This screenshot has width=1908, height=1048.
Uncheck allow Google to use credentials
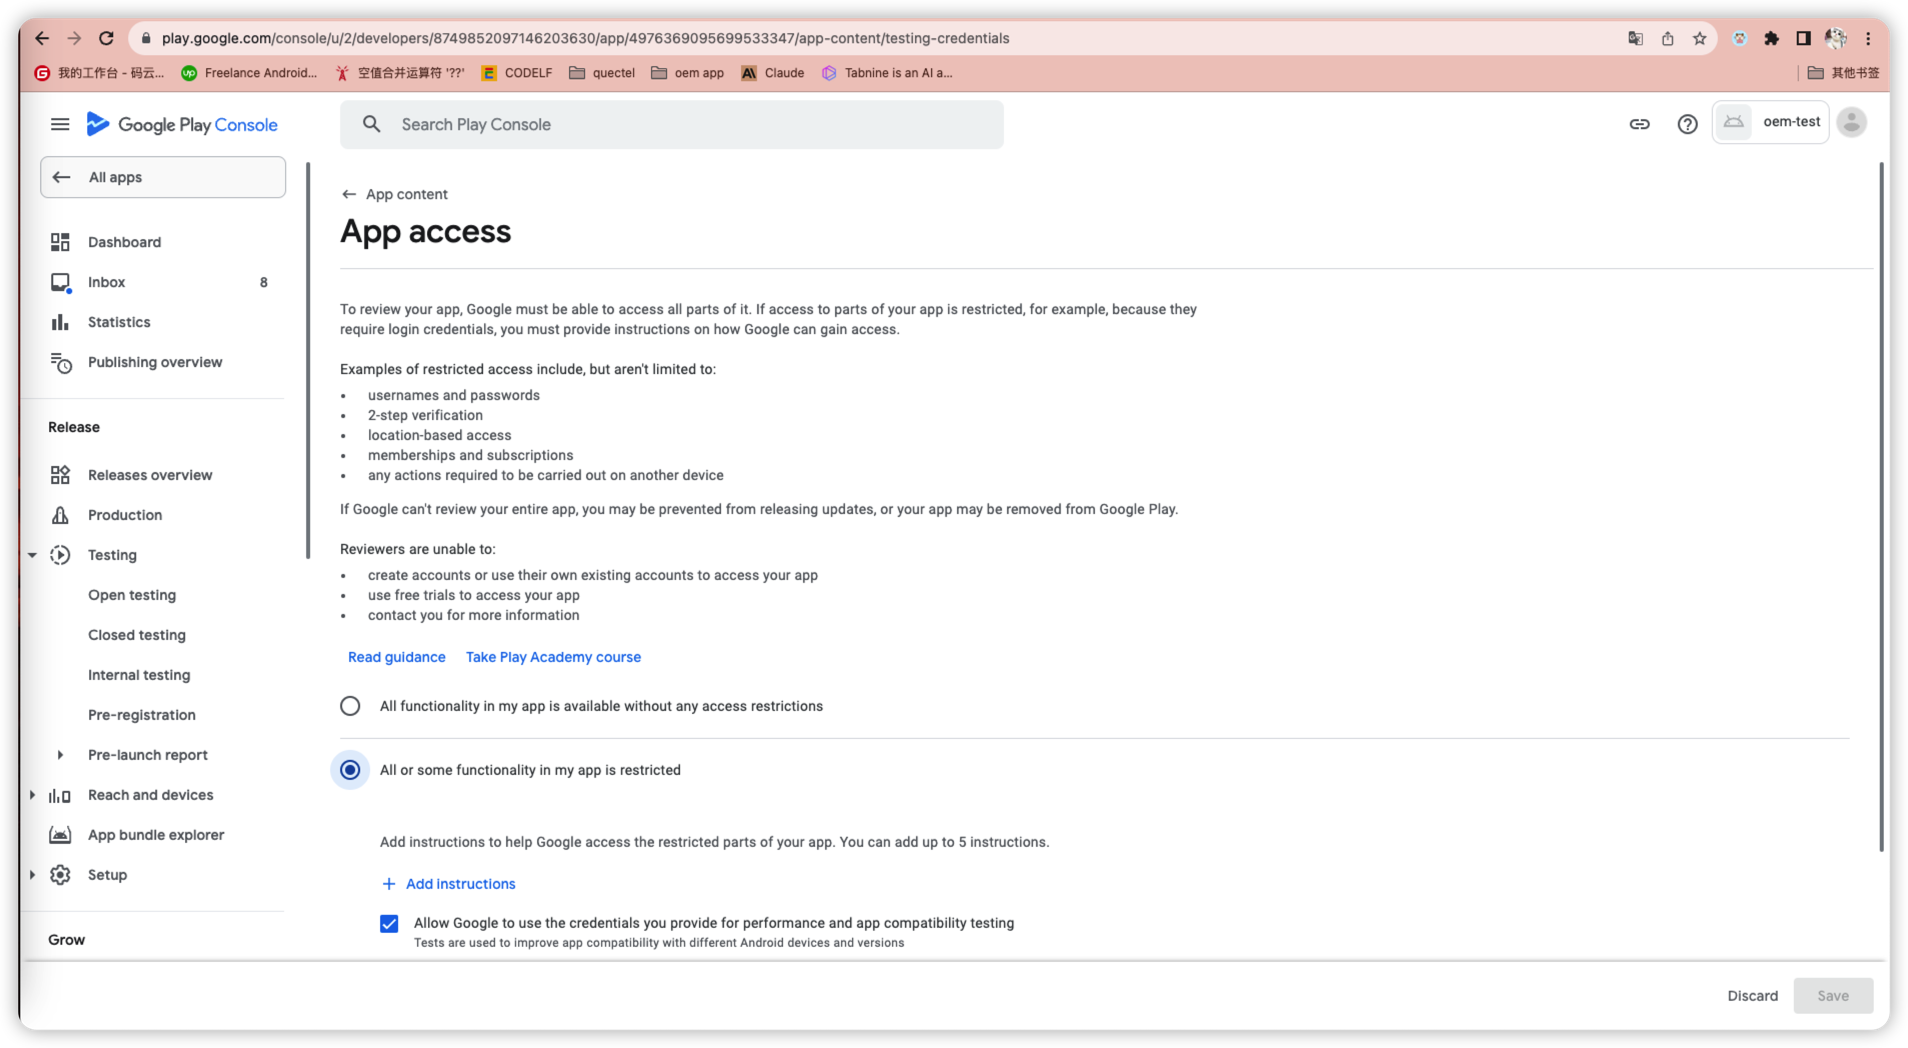pyautogui.click(x=389, y=923)
